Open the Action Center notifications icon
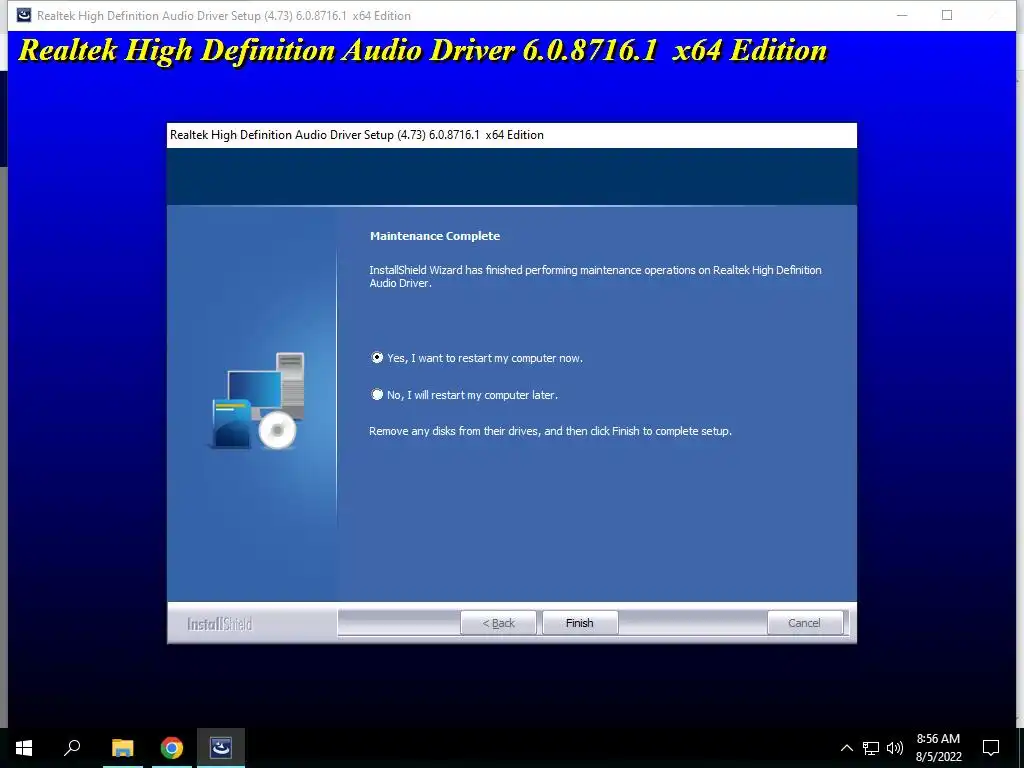The width and height of the screenshot is (1024, 768). point(991,748)
